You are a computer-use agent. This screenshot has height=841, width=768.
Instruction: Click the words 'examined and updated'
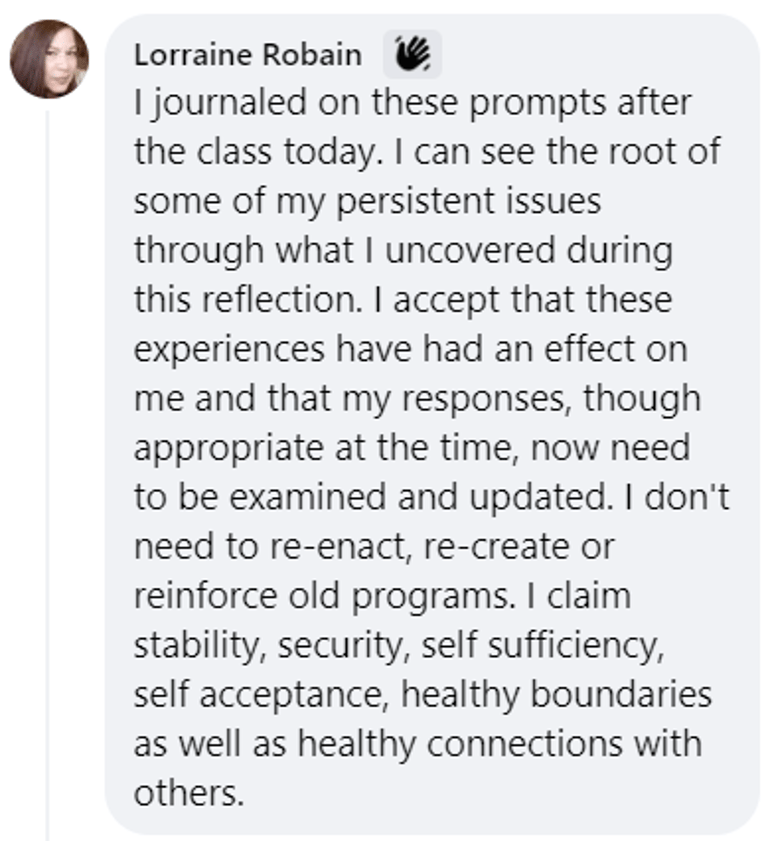click(421, 498)
